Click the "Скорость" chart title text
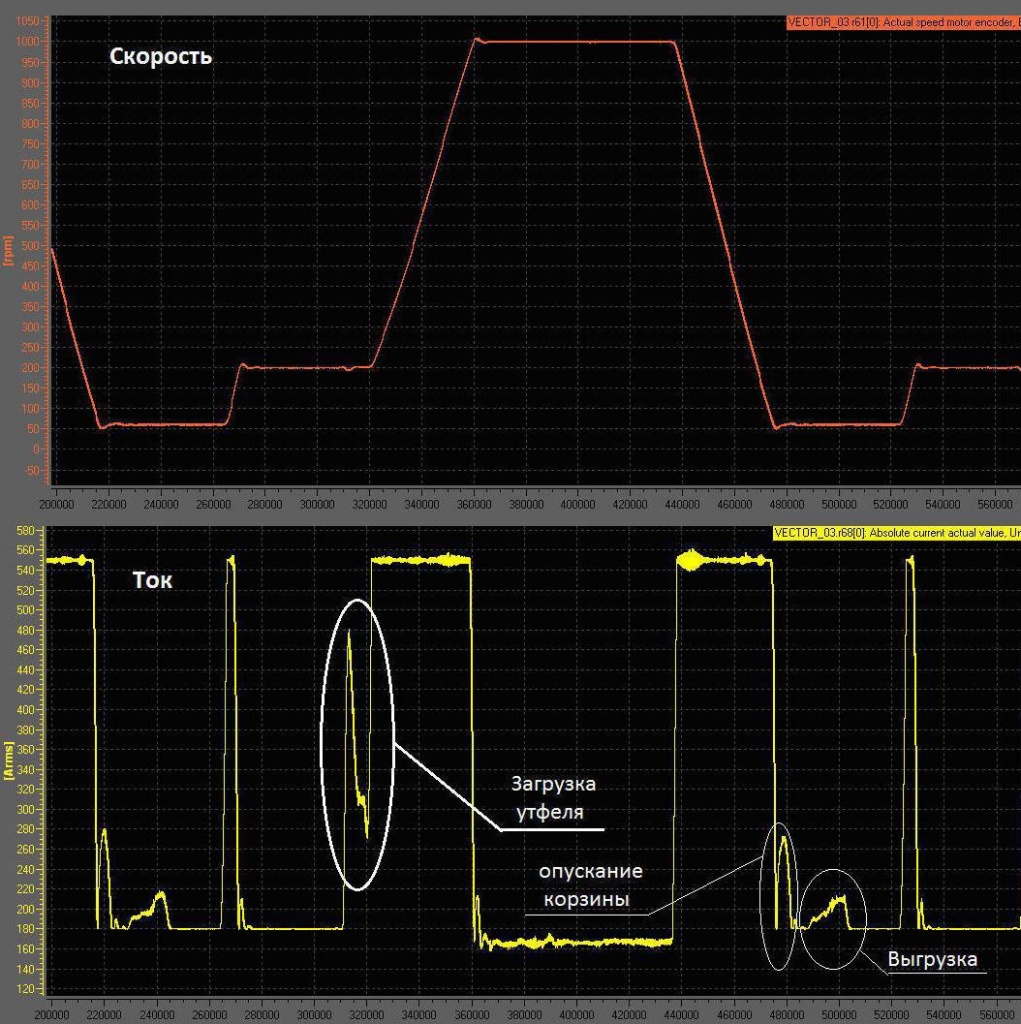 160,57
